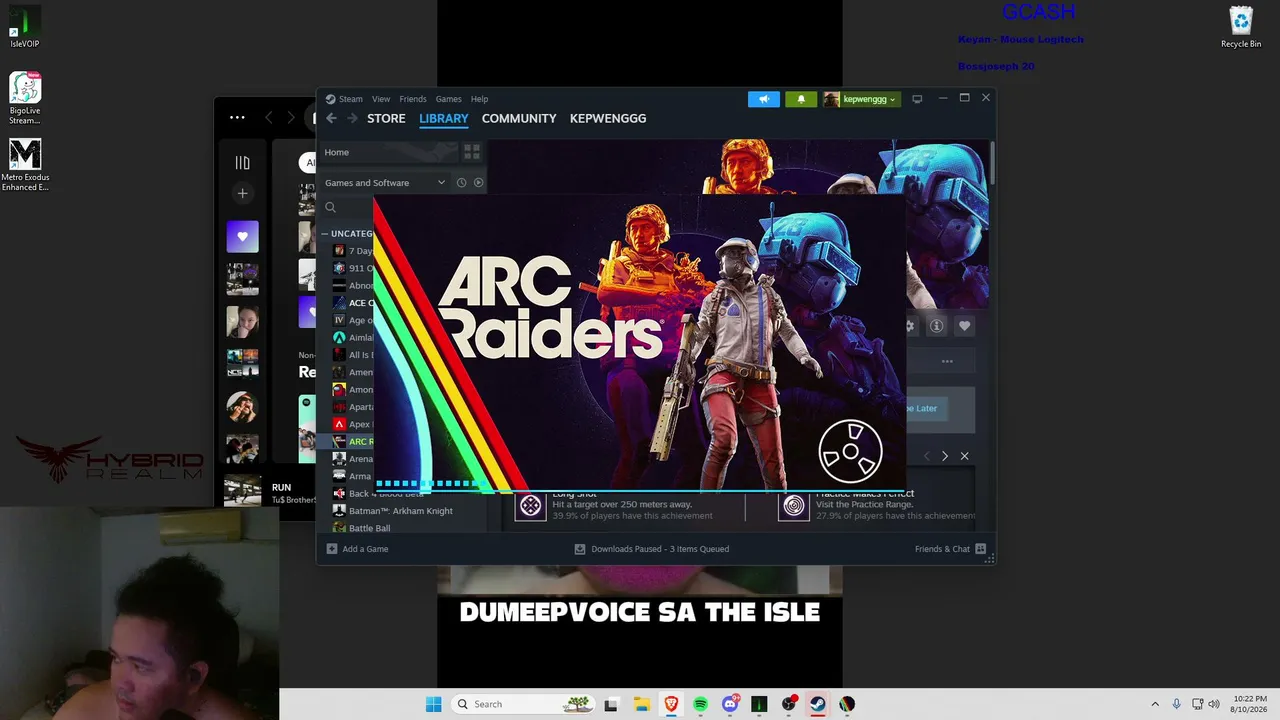
Task: Click plus create button in Spotify sidebar
Action: coord(242,193)
